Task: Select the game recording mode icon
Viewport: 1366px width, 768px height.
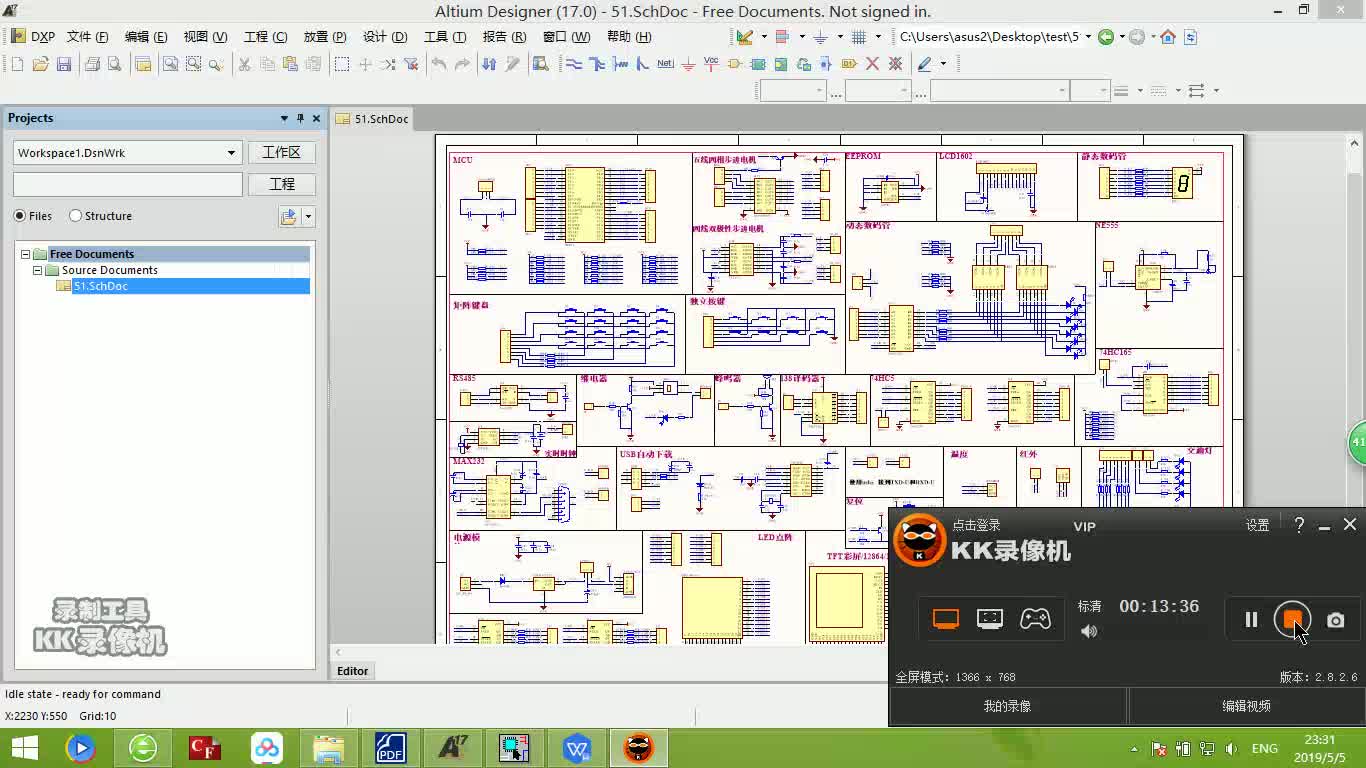Action: point(1035,619)
